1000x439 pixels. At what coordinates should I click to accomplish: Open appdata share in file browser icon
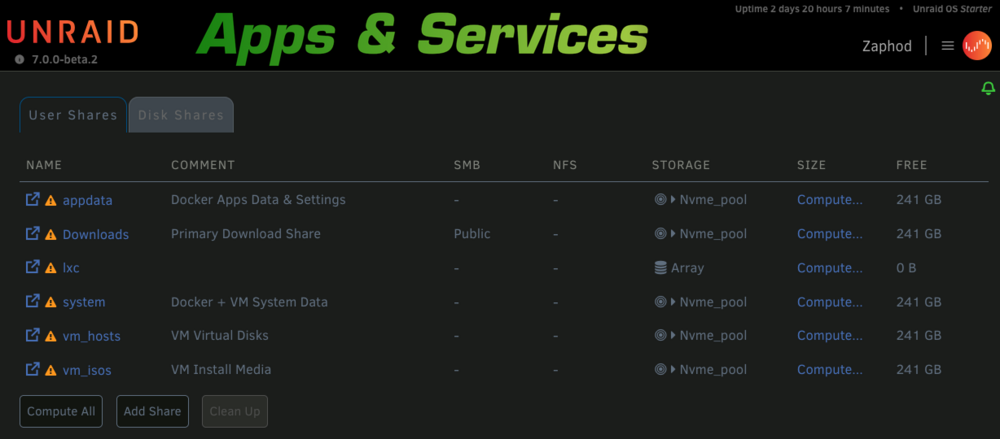click(32, 199)
